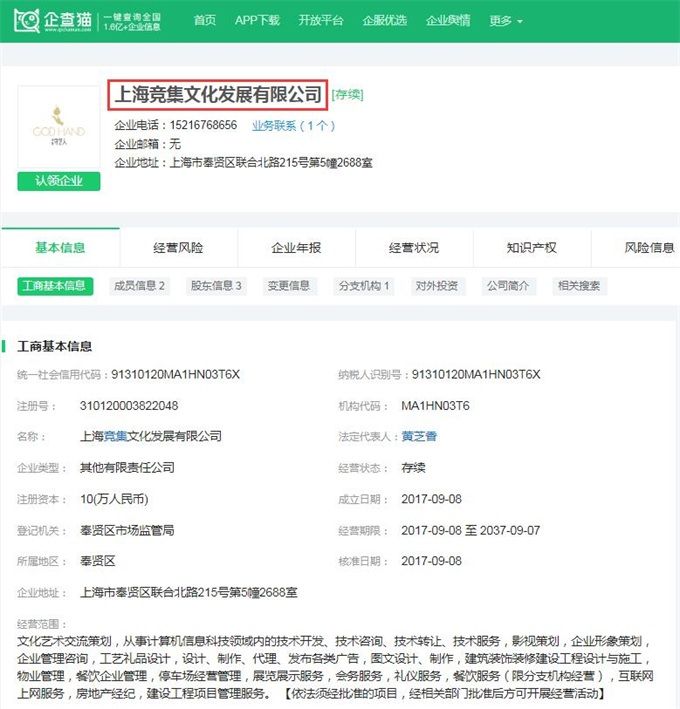Select 机构代码 MA1HN03T6

[x=435, y=406]
